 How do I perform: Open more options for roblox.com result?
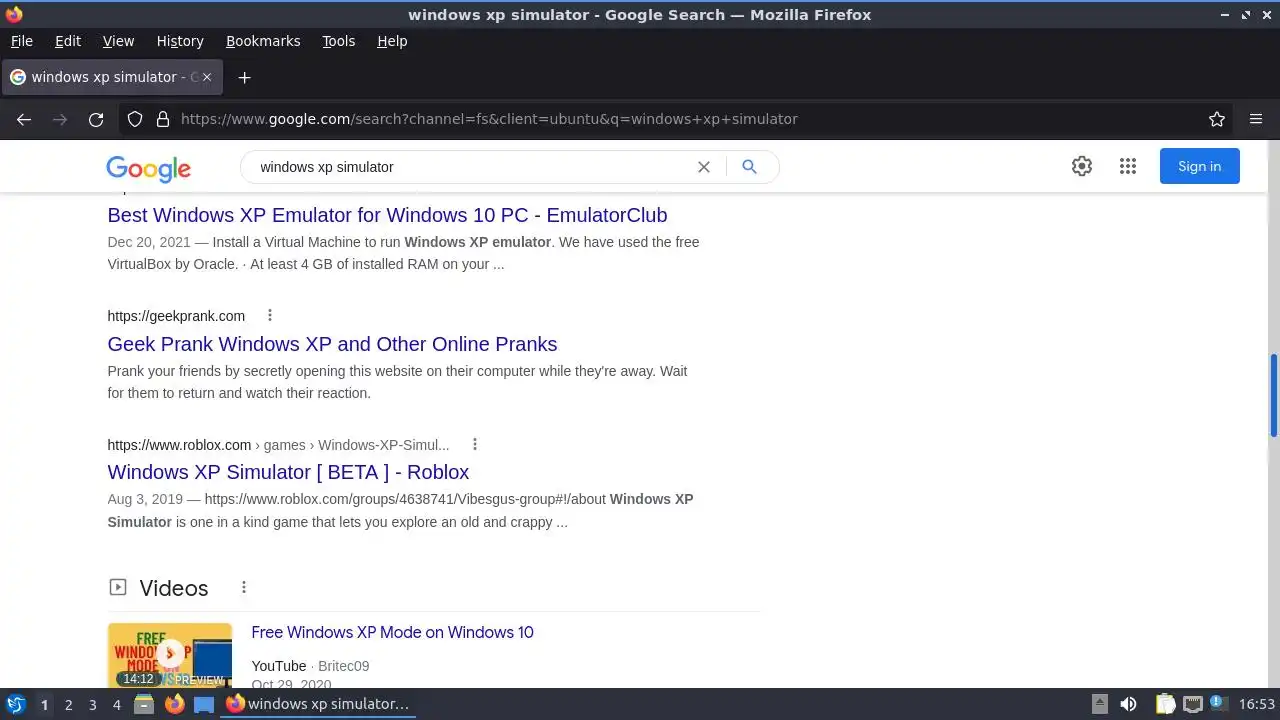click(475, 444)
